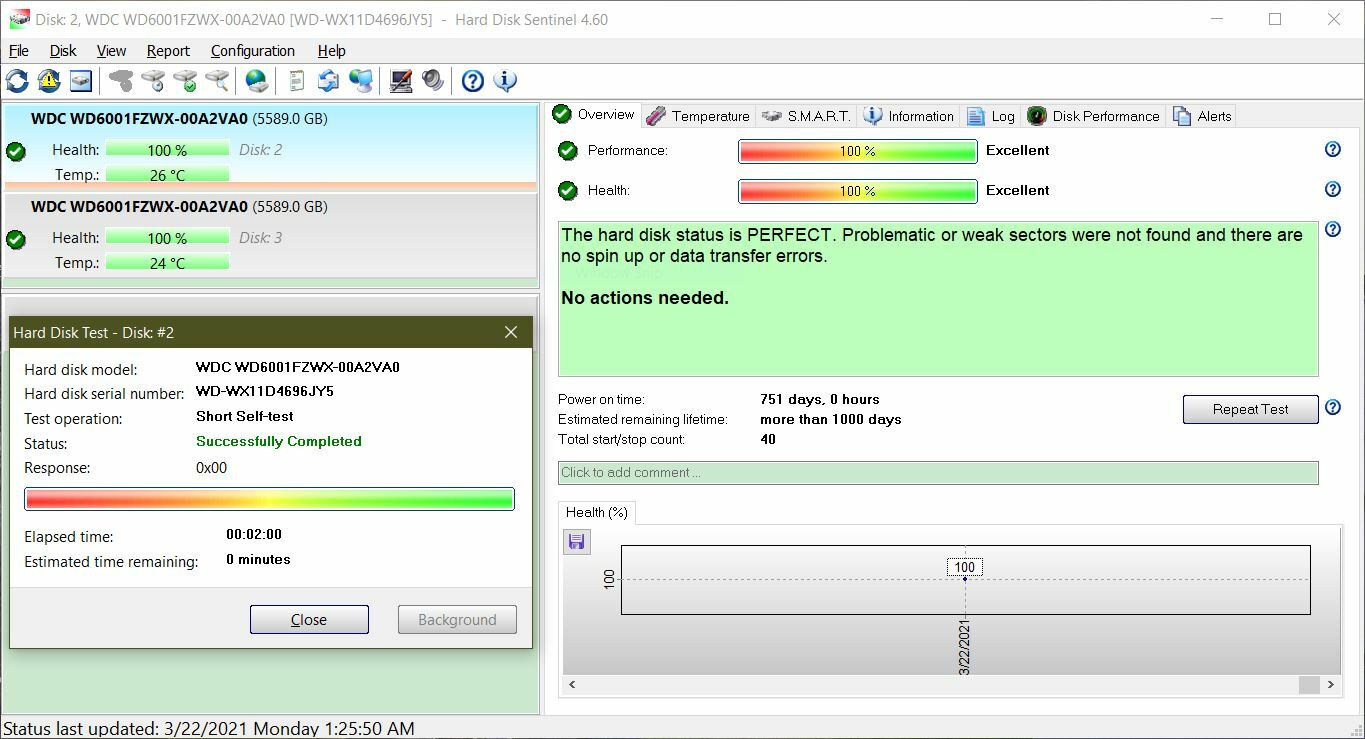Click the 100 data point label on chart
Viewport: 1365px width, 739px height.
tap(964, 567)
